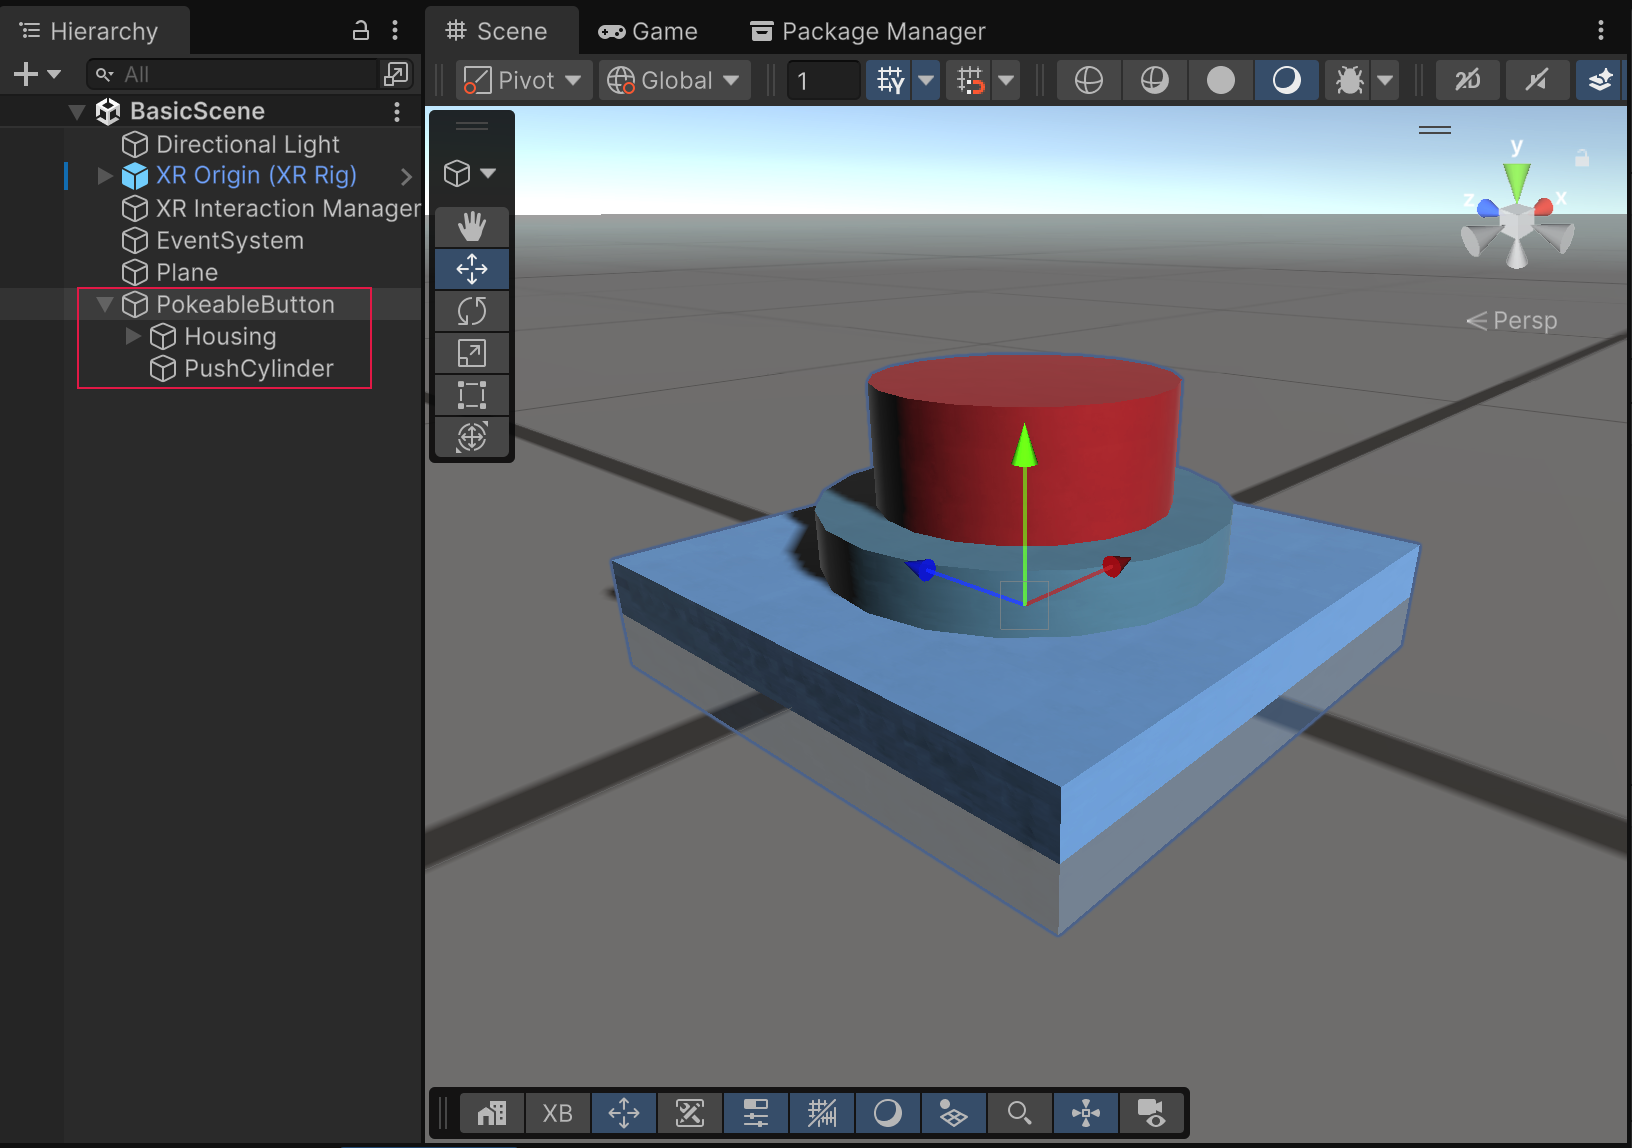Open the tools cube dropdown in overlay
The image size is (1632, 1148).
470,173
